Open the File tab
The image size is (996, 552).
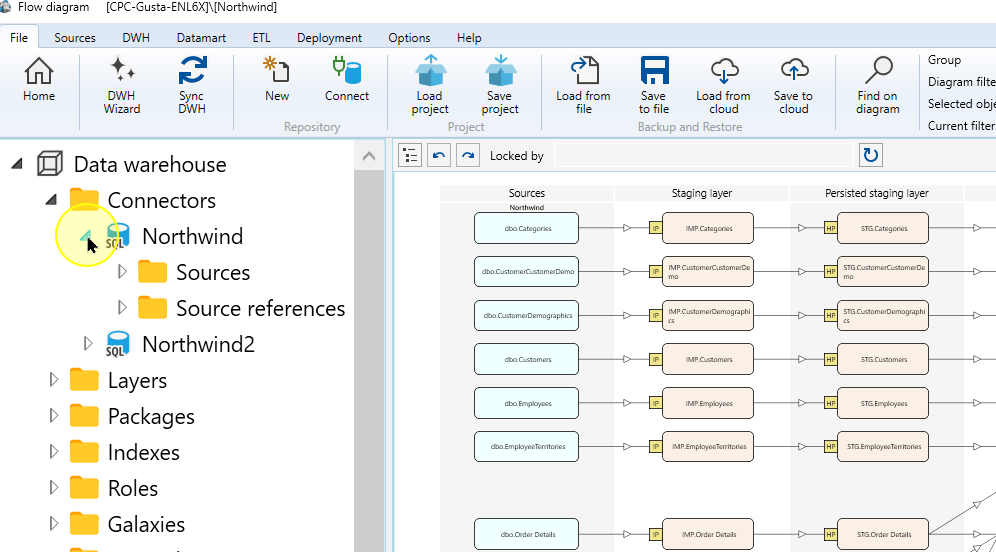pos(19,37)
